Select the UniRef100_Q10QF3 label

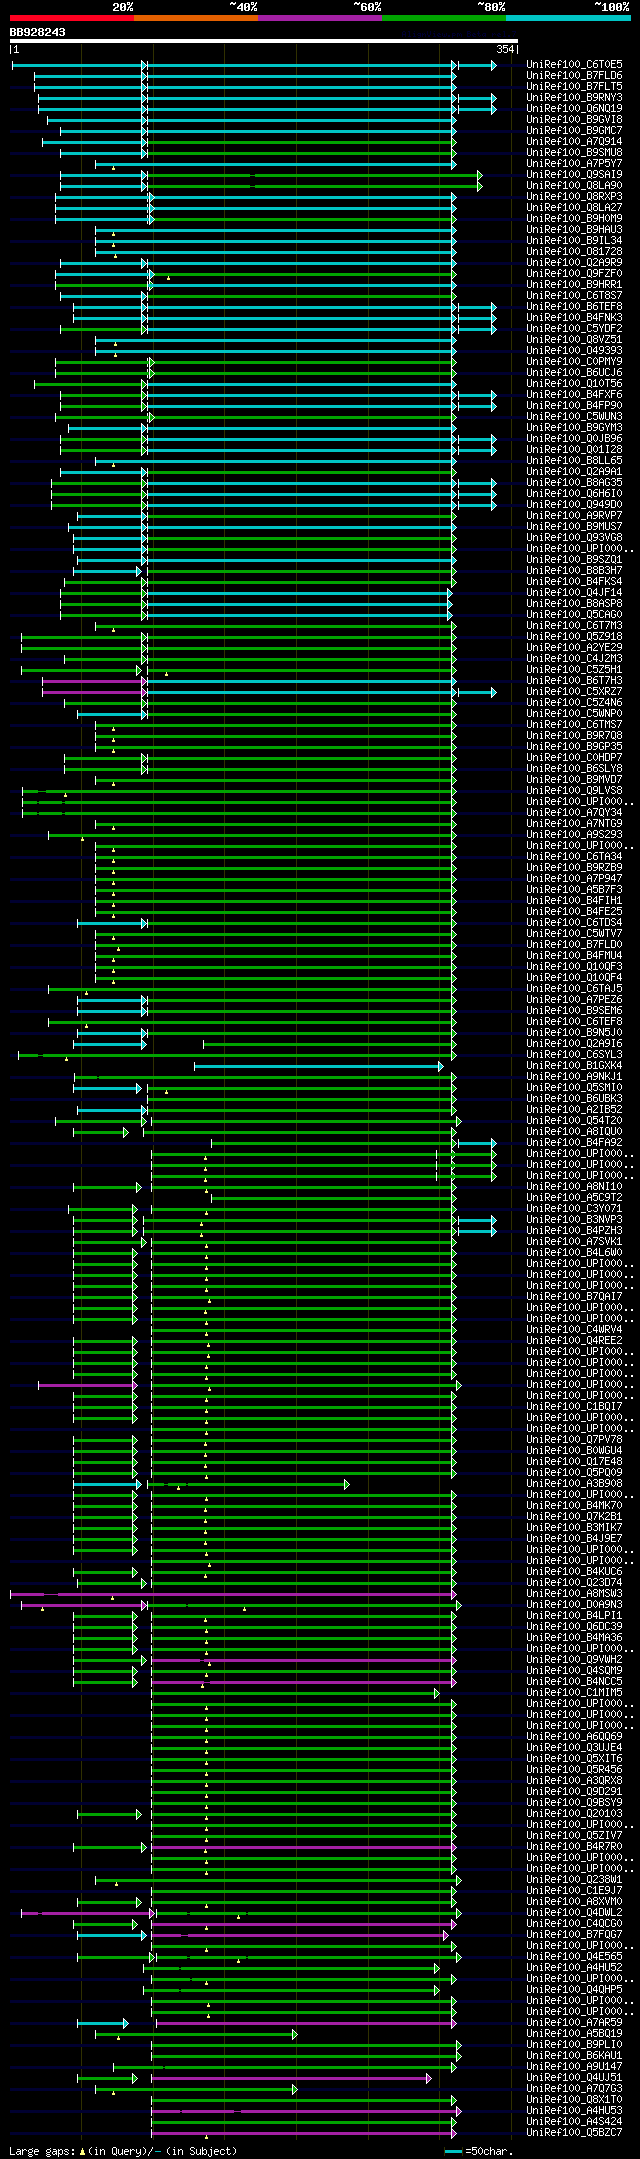coord(574,966)
